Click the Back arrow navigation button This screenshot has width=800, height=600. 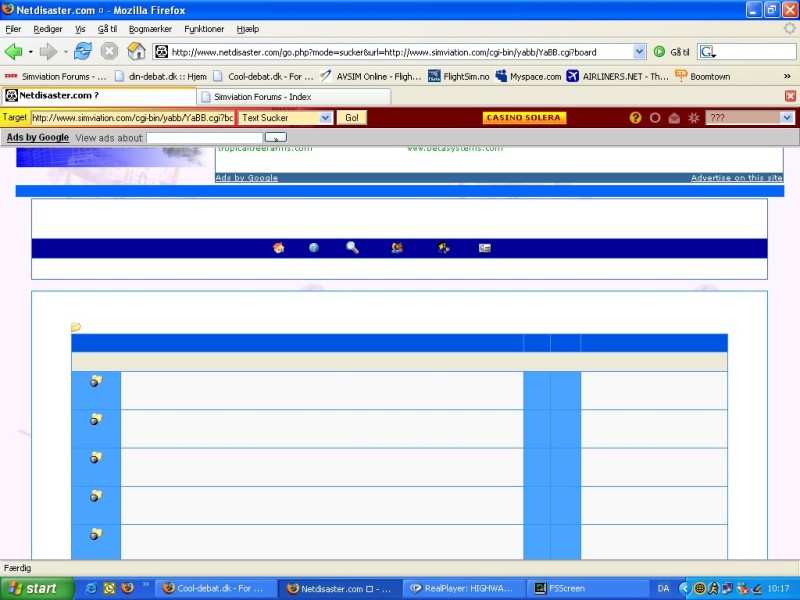tap(14, 51)
